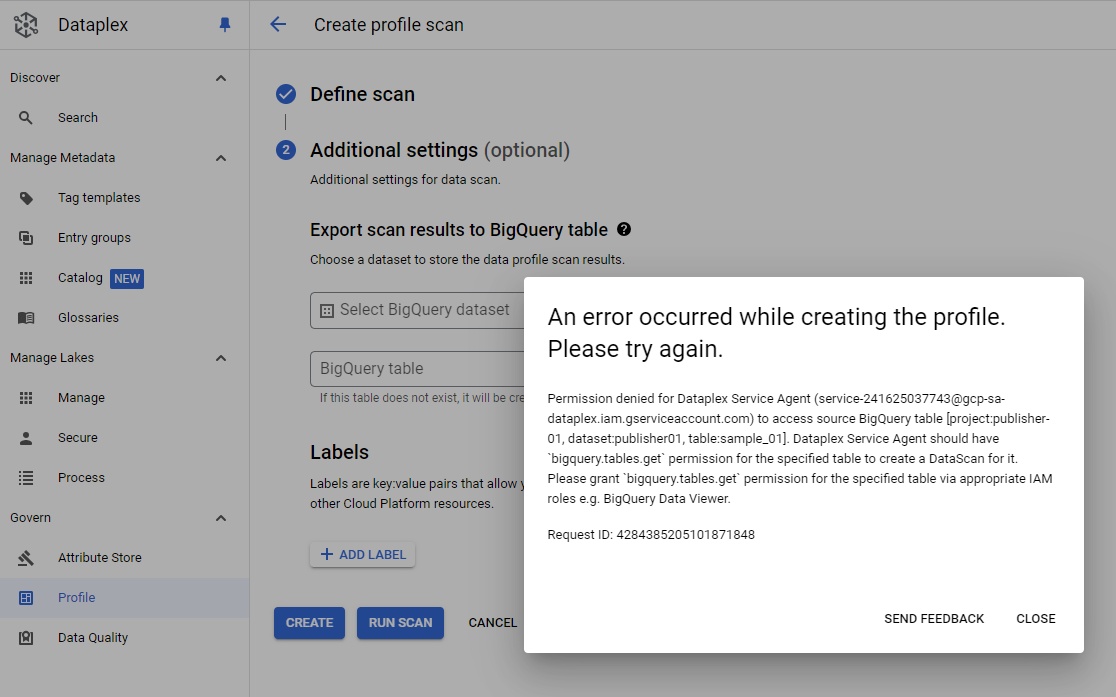This screenshot has height=697, width=1116.
Task: Click the Create profile scan title
Action: point(389,25)
